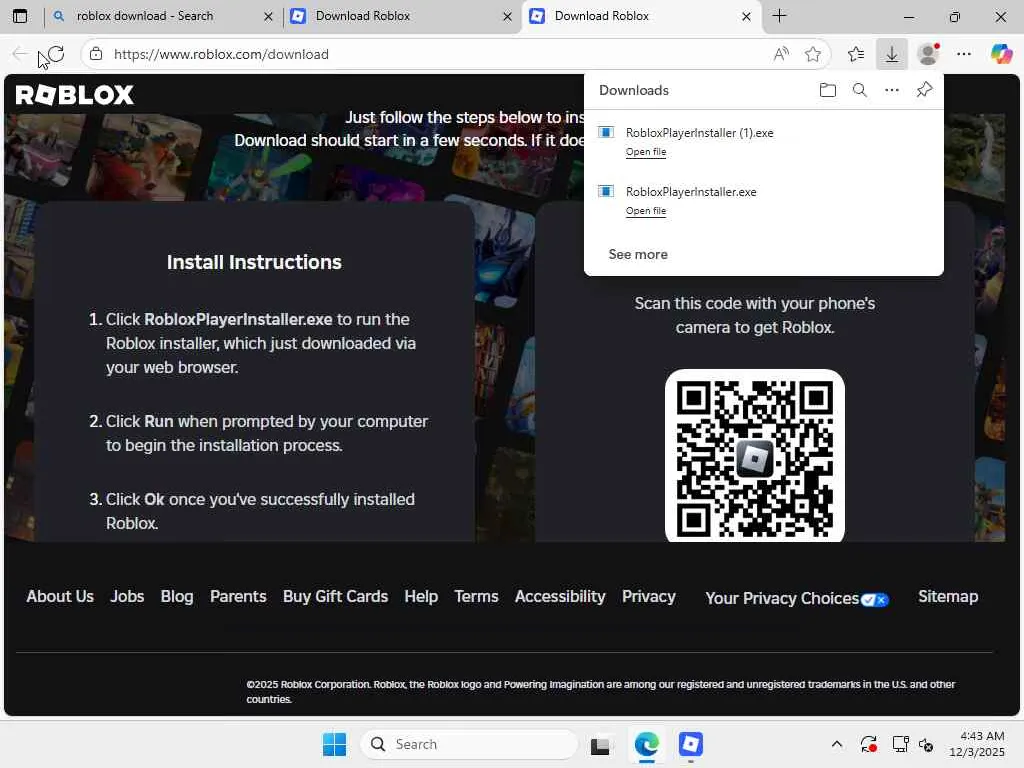Open the Favorites list icon

pyautogui.click(x=856, y=54)
